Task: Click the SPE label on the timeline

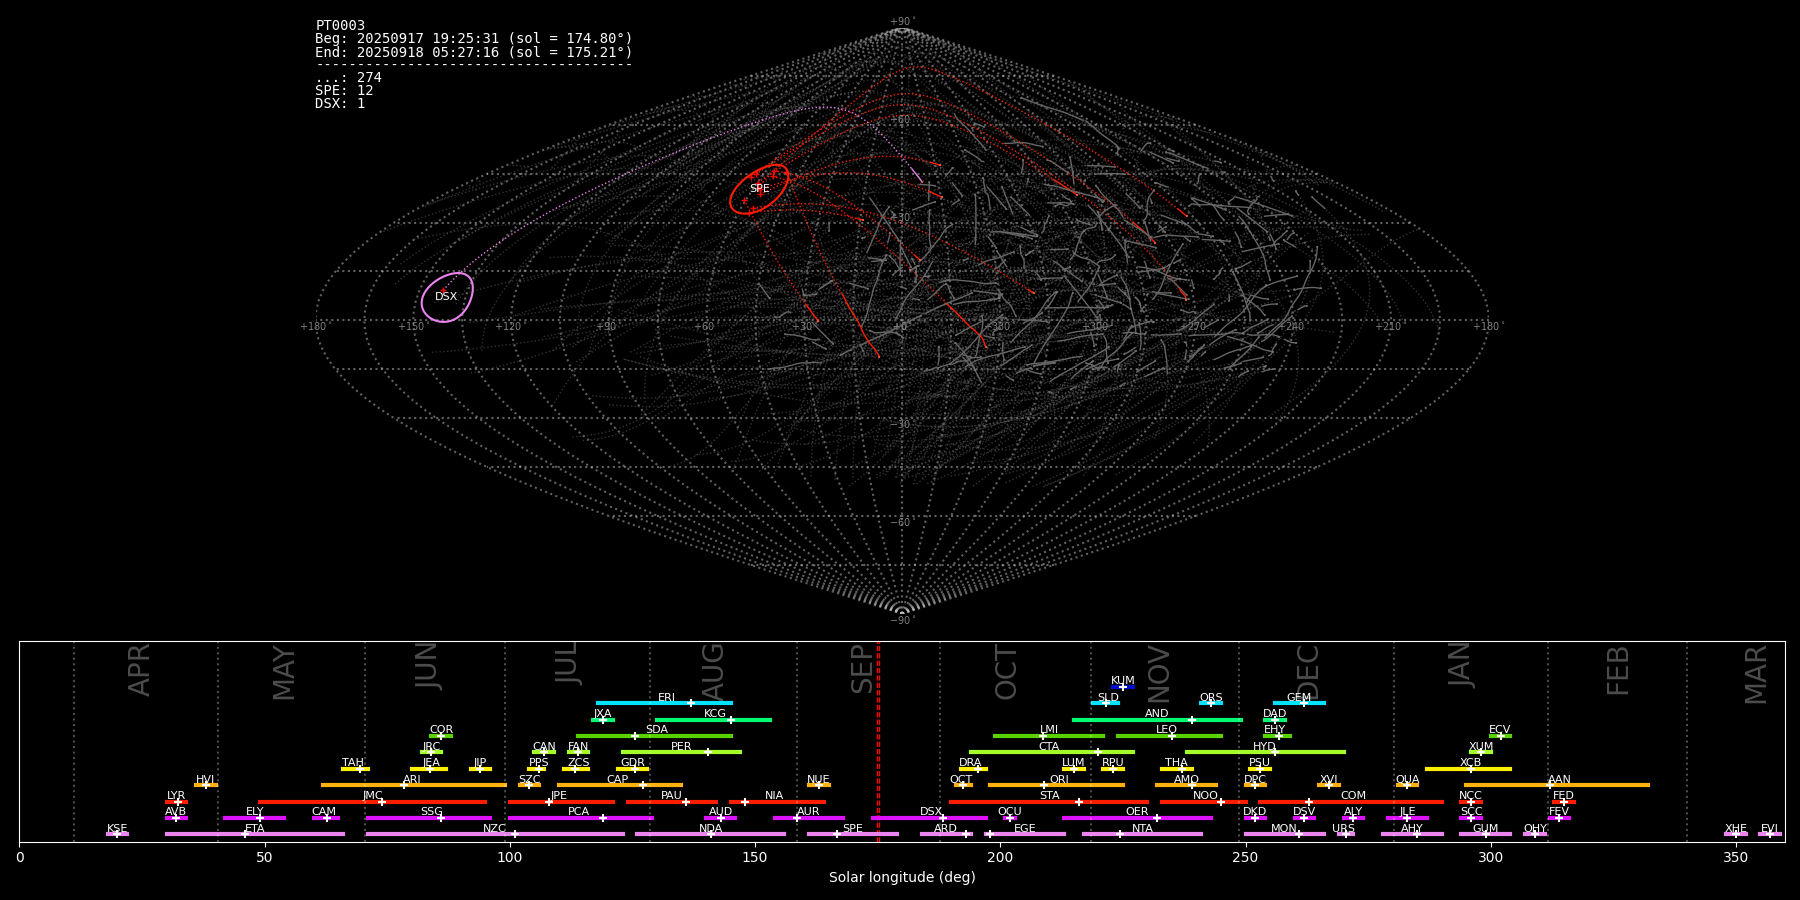Action: [853, 829]
